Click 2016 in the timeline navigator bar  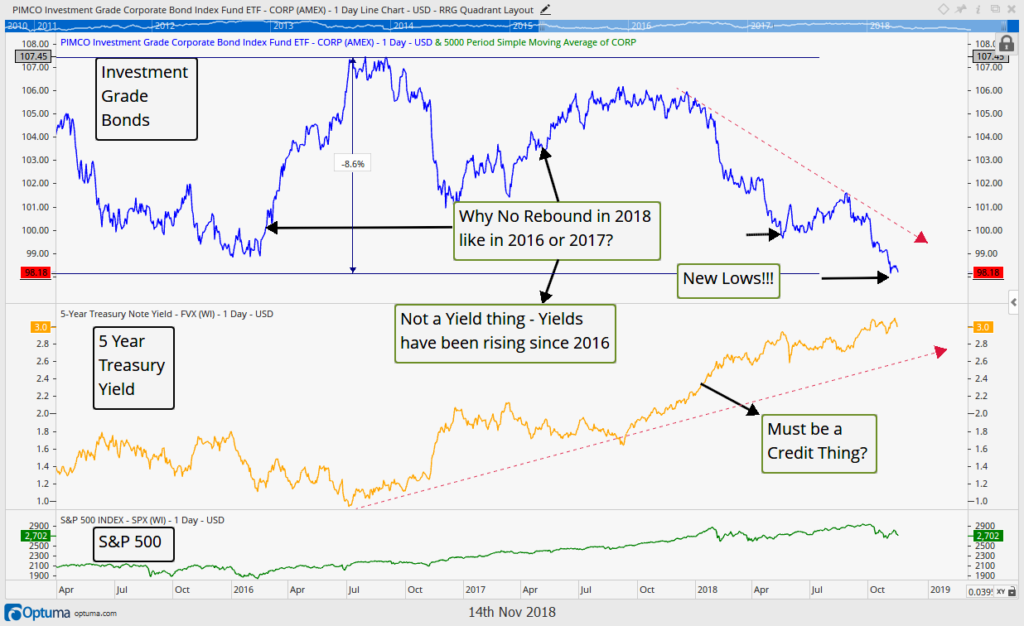click(641, 25)
